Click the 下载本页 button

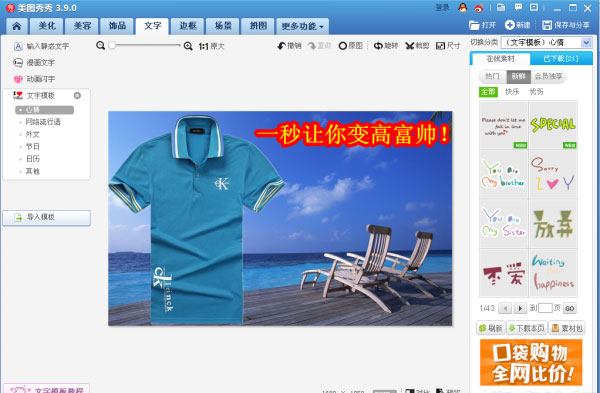pos(527,328)
